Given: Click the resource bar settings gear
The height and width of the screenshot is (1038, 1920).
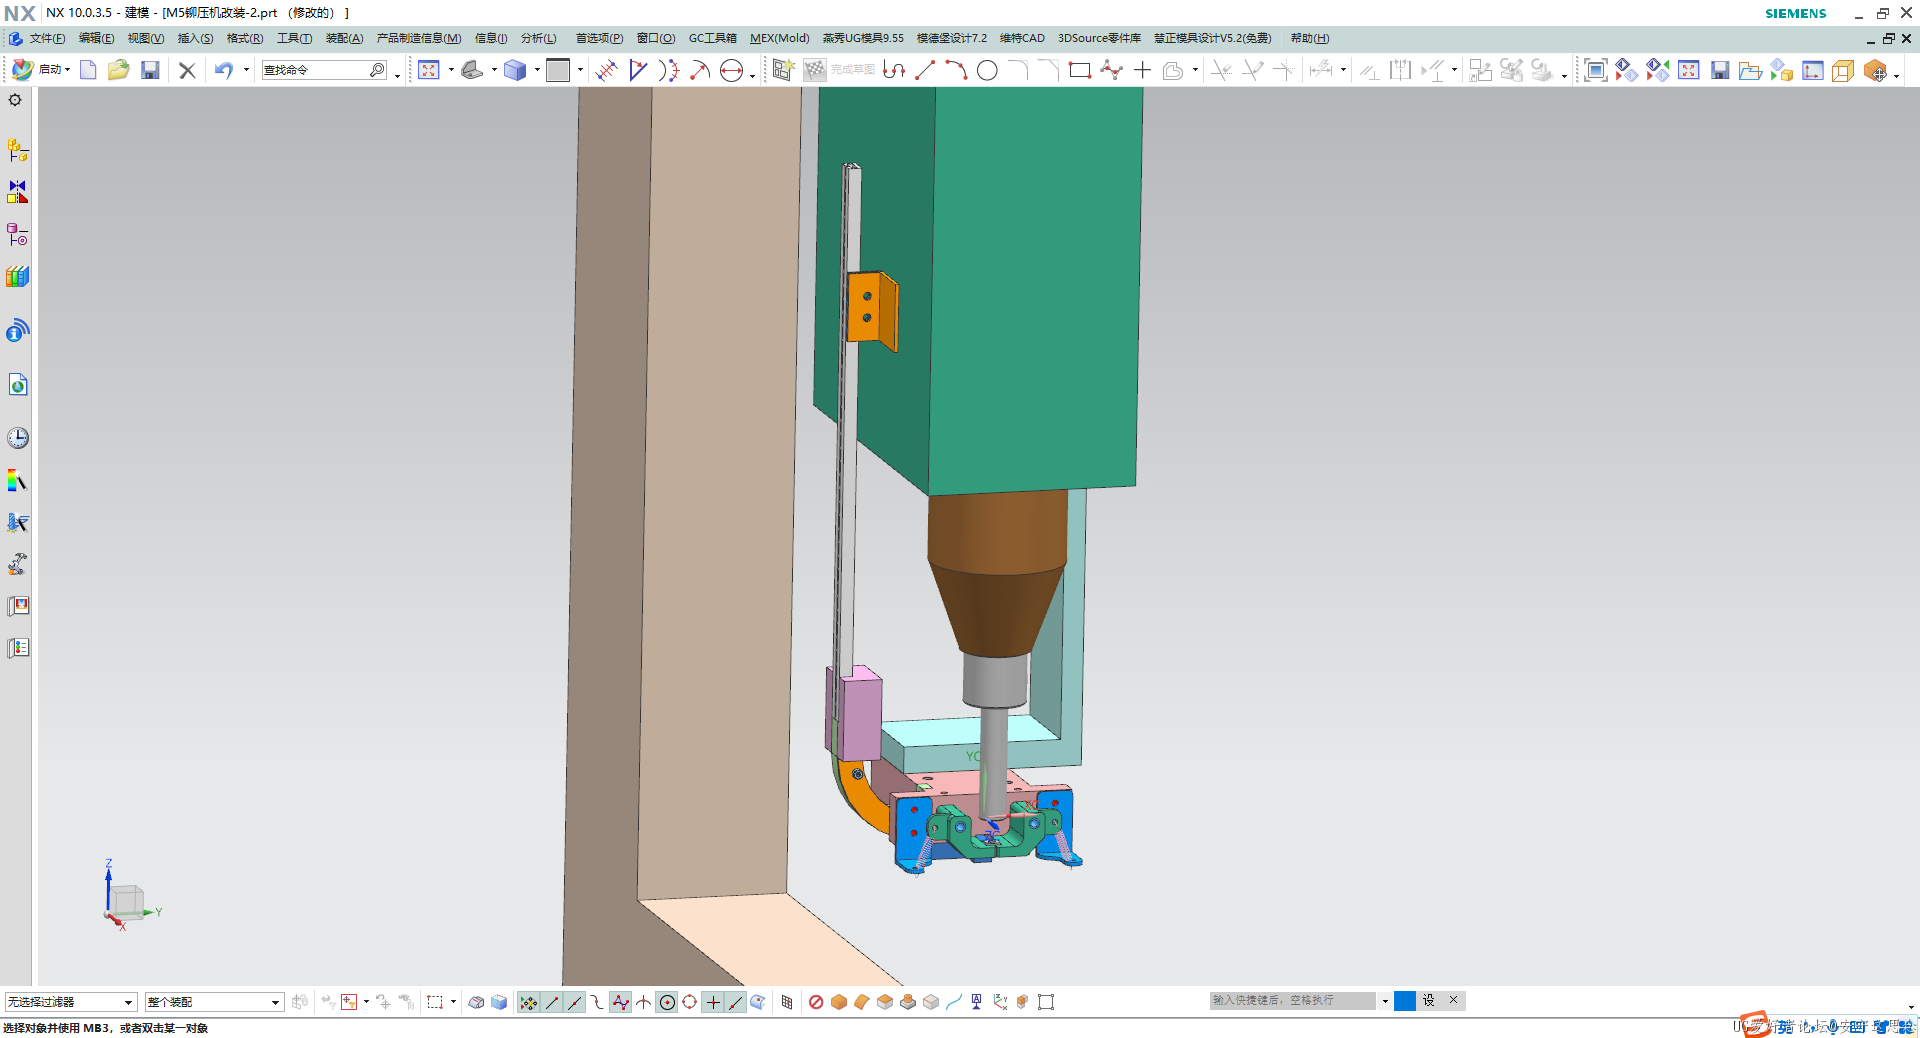Looking at the screenshot, I should pos(15,100).
